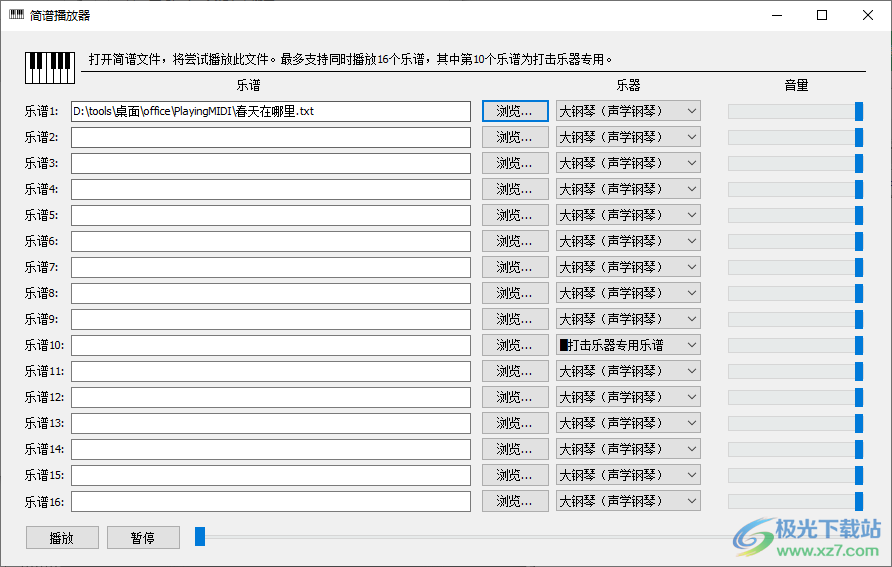Browse for 乐谱16 file
This screenshot has width=892, height=567.
tap(515, 501)
